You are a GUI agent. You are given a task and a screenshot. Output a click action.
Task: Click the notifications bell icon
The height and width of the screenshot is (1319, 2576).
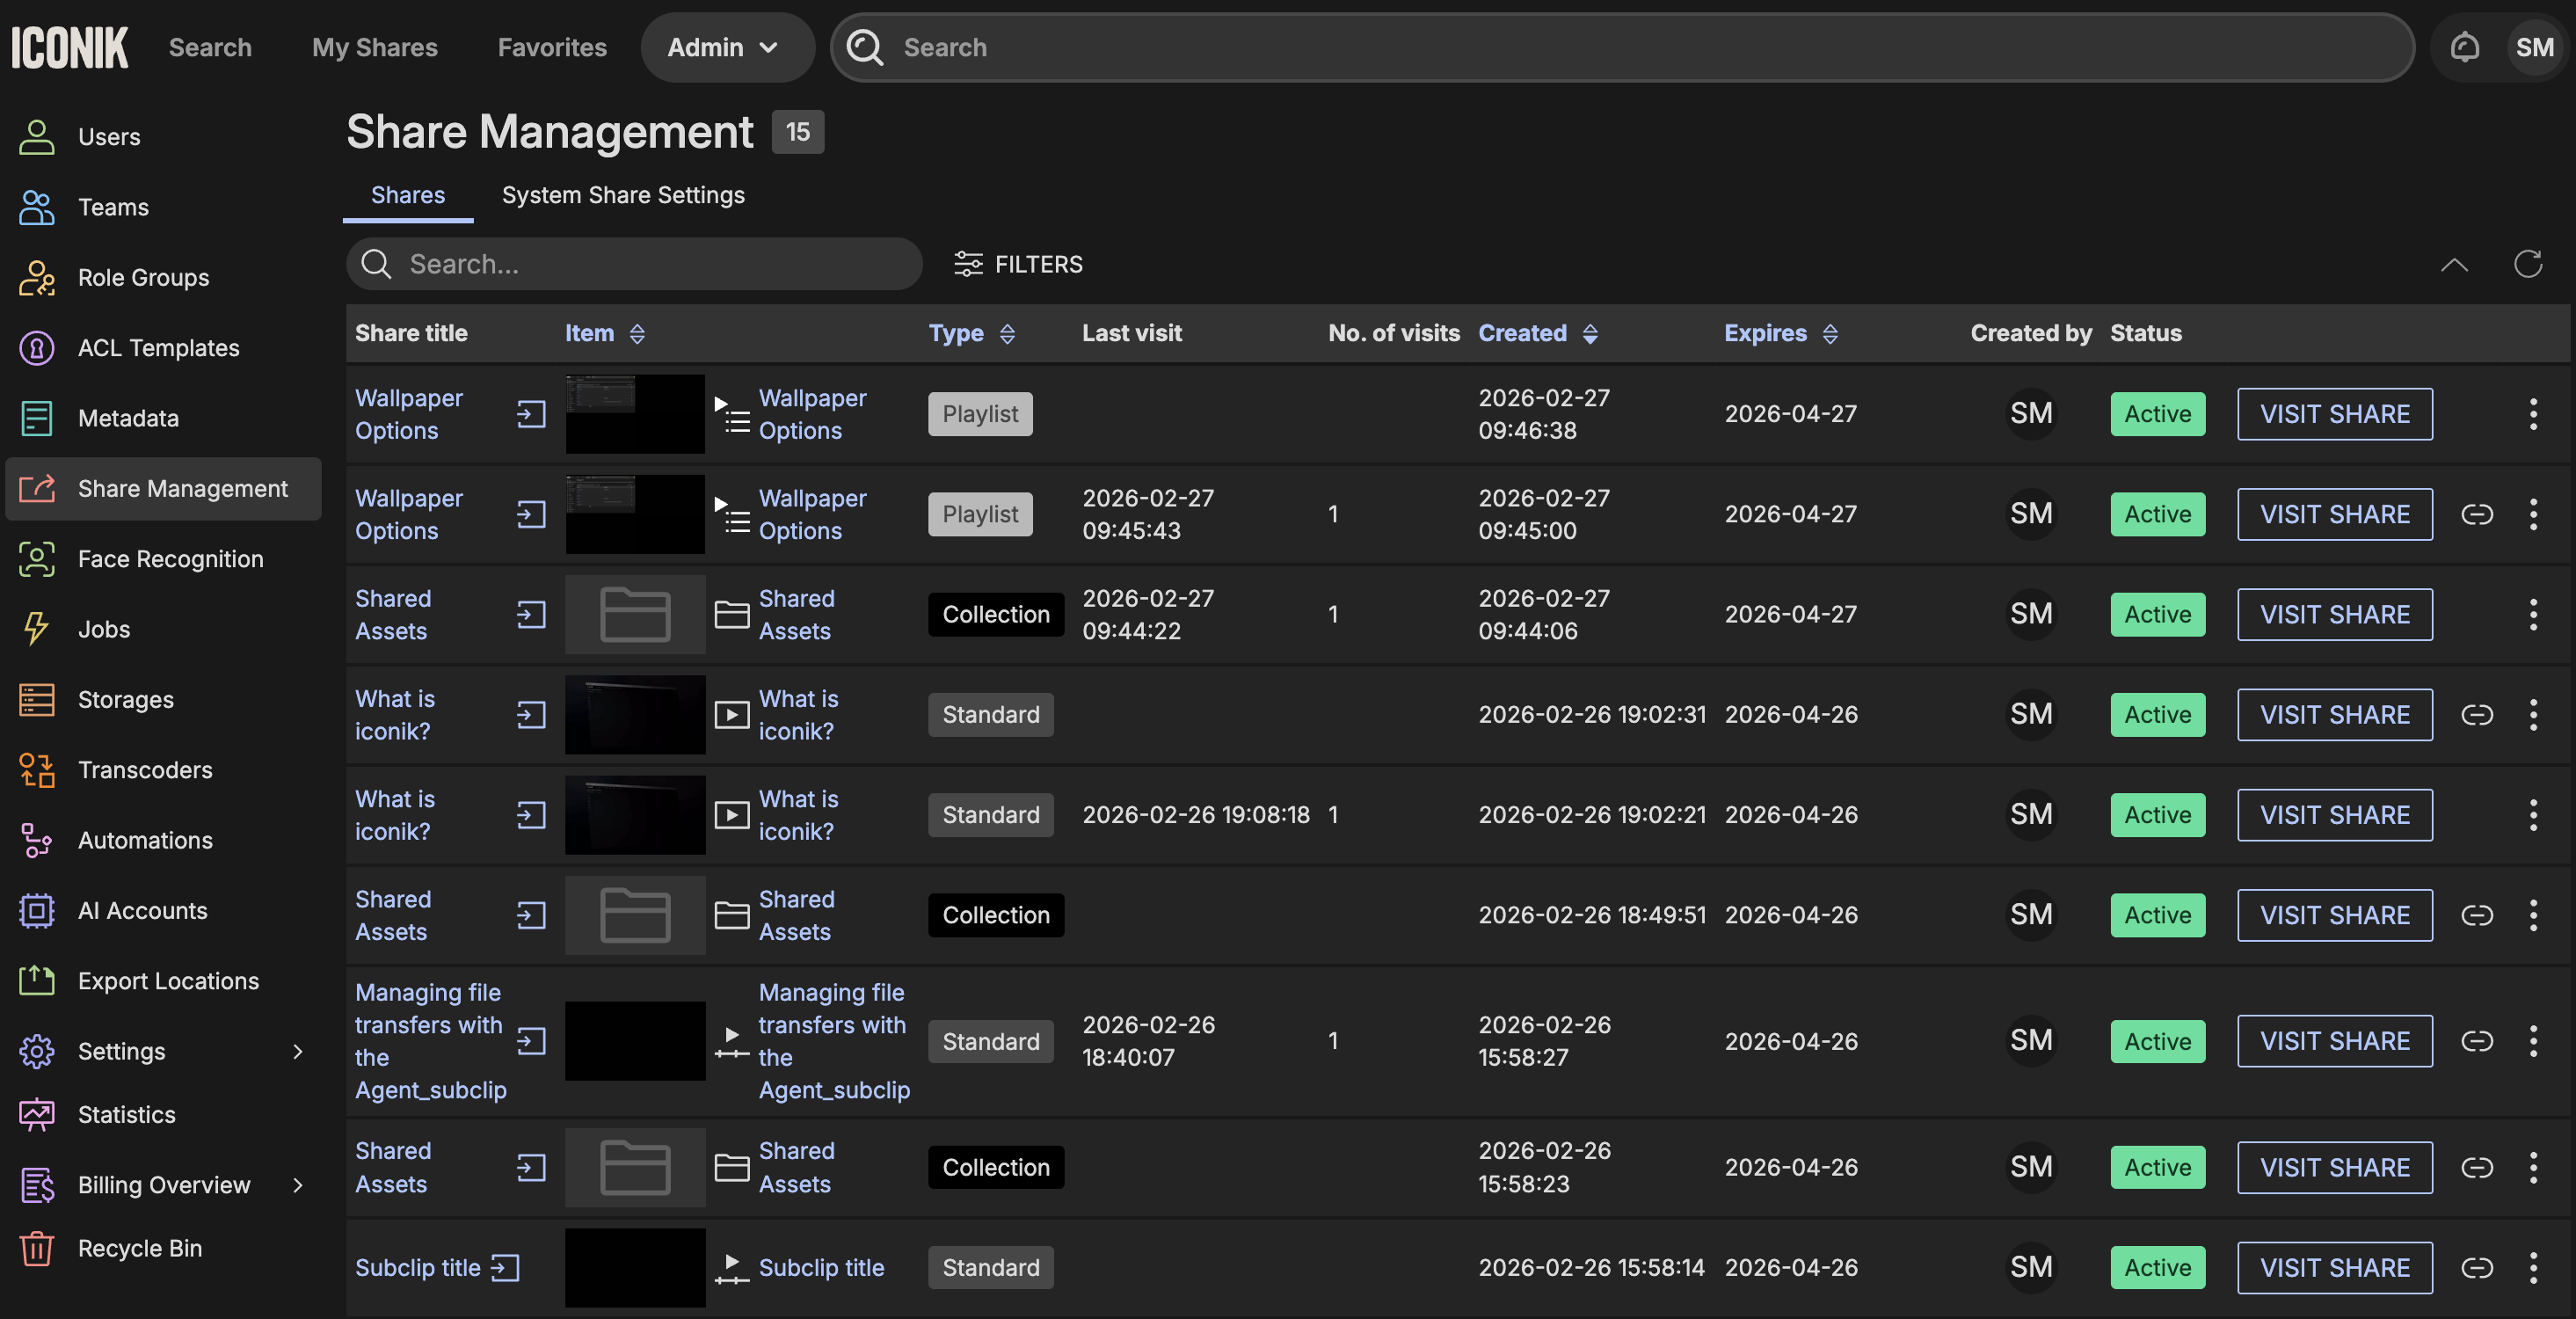point(2464,47)
